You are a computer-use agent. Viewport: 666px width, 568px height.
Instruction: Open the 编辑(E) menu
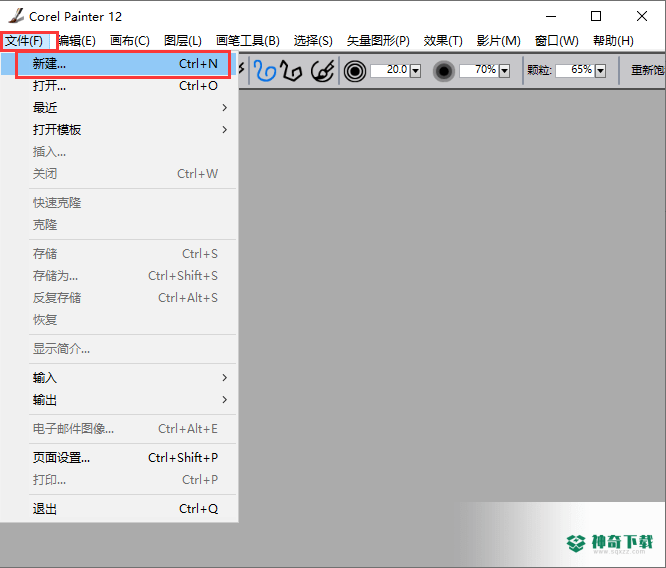click(x=76, y=41)
